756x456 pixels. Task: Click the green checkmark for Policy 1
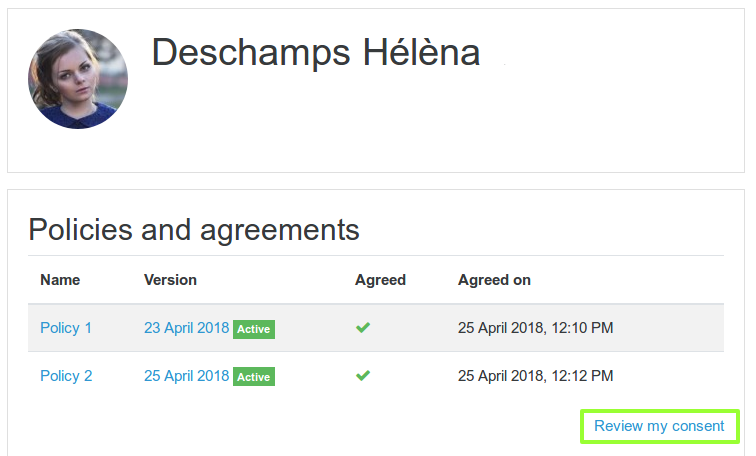363,328
